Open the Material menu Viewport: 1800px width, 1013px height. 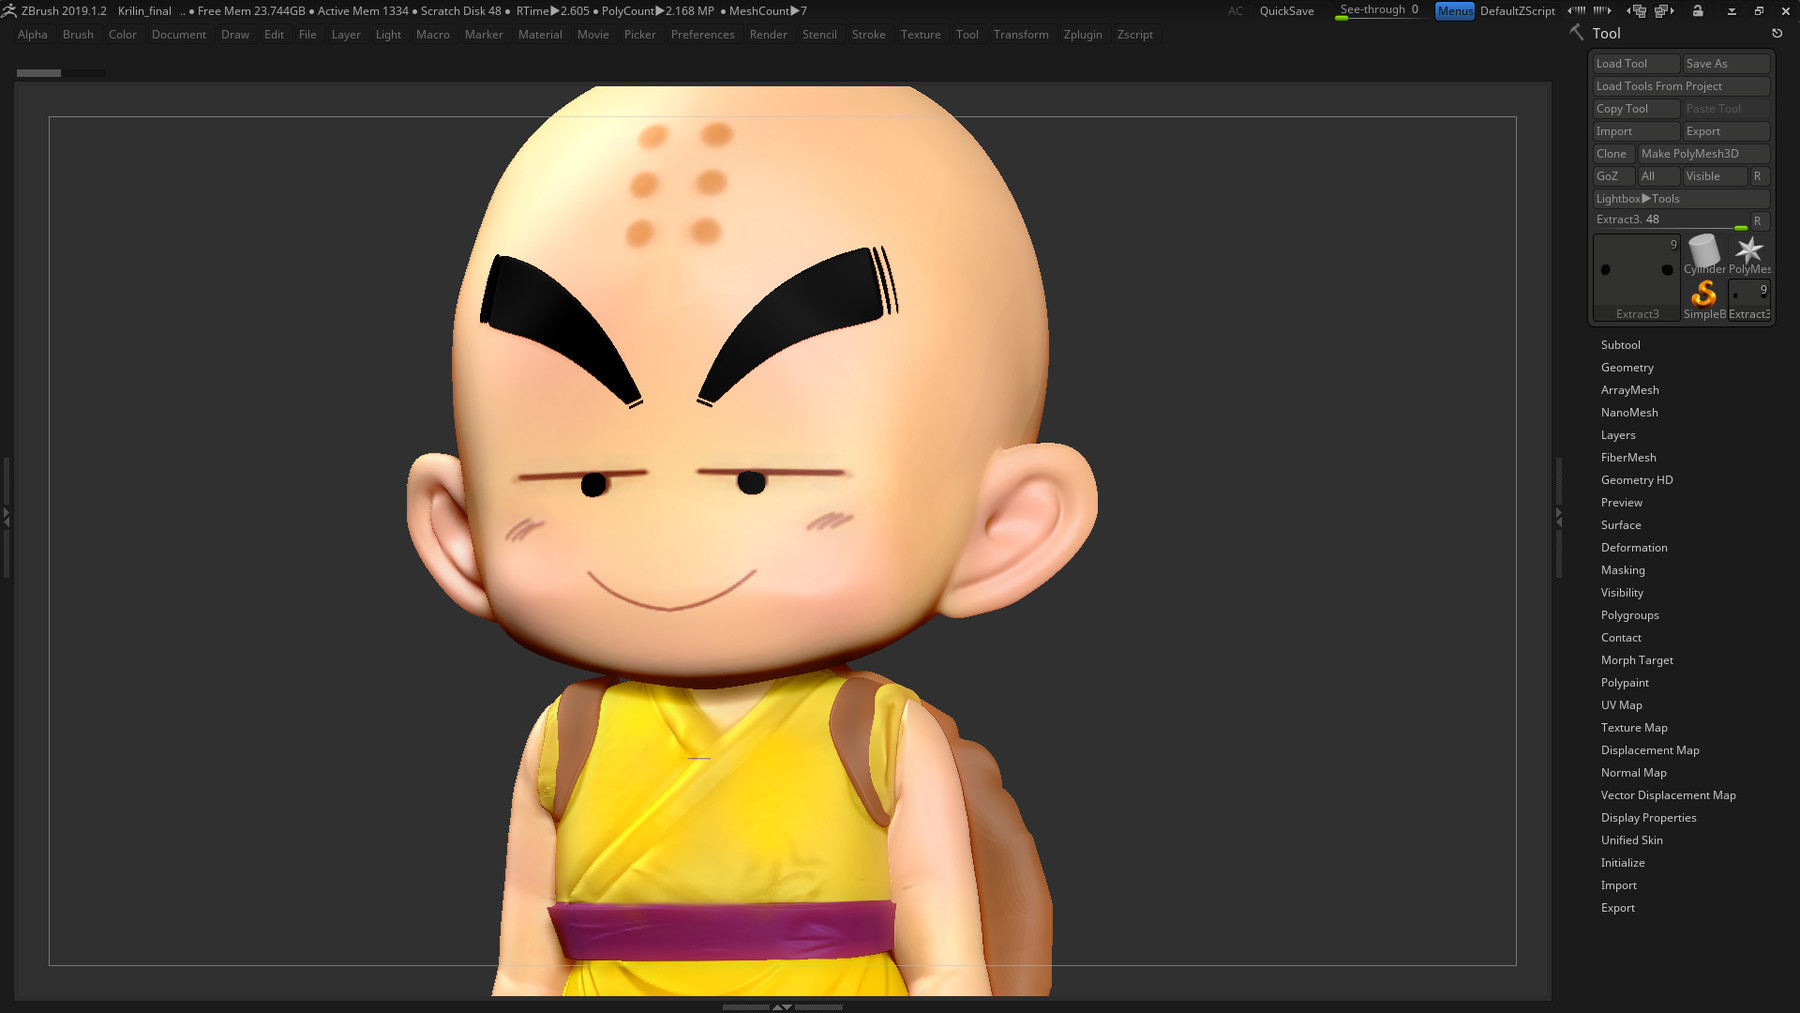pos(540,34)
